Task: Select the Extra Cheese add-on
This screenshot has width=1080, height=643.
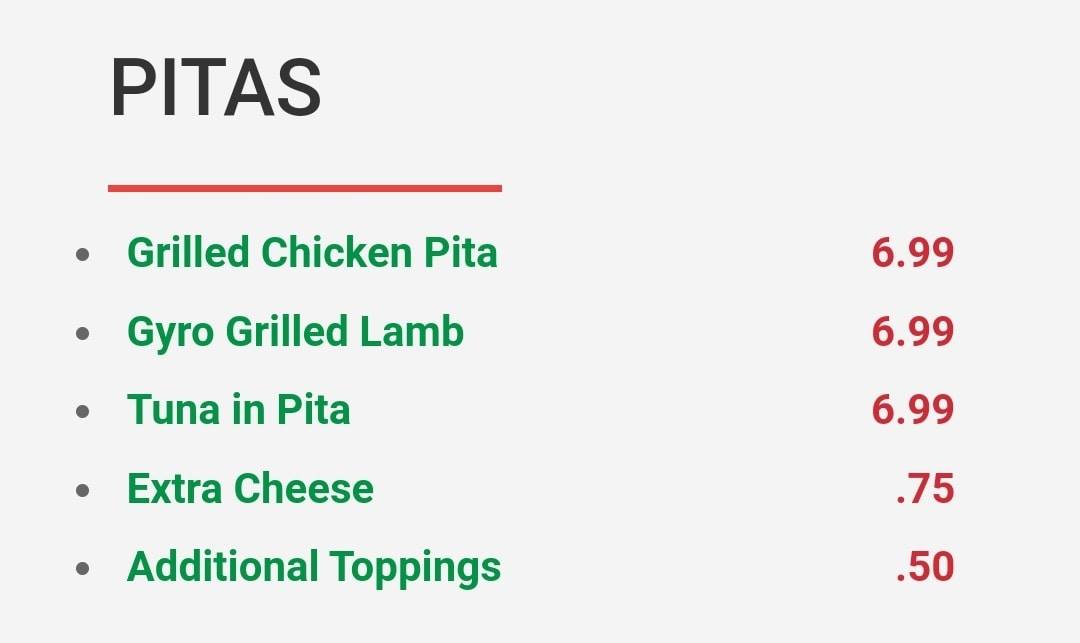Action: 250,489
